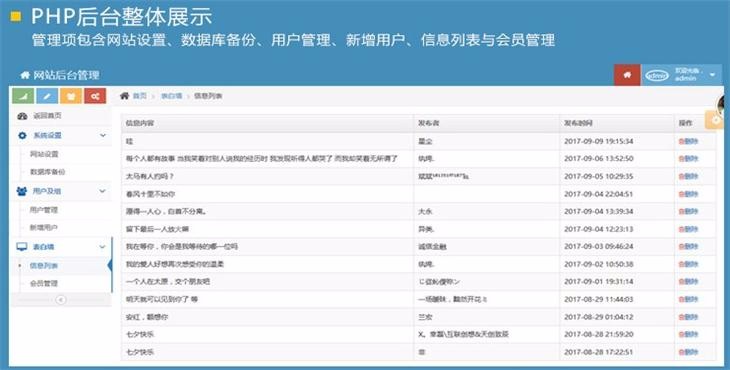Click the orange users shortcut button
The width and height of the screenshot is (730, 370).
(x=71, y=96)
